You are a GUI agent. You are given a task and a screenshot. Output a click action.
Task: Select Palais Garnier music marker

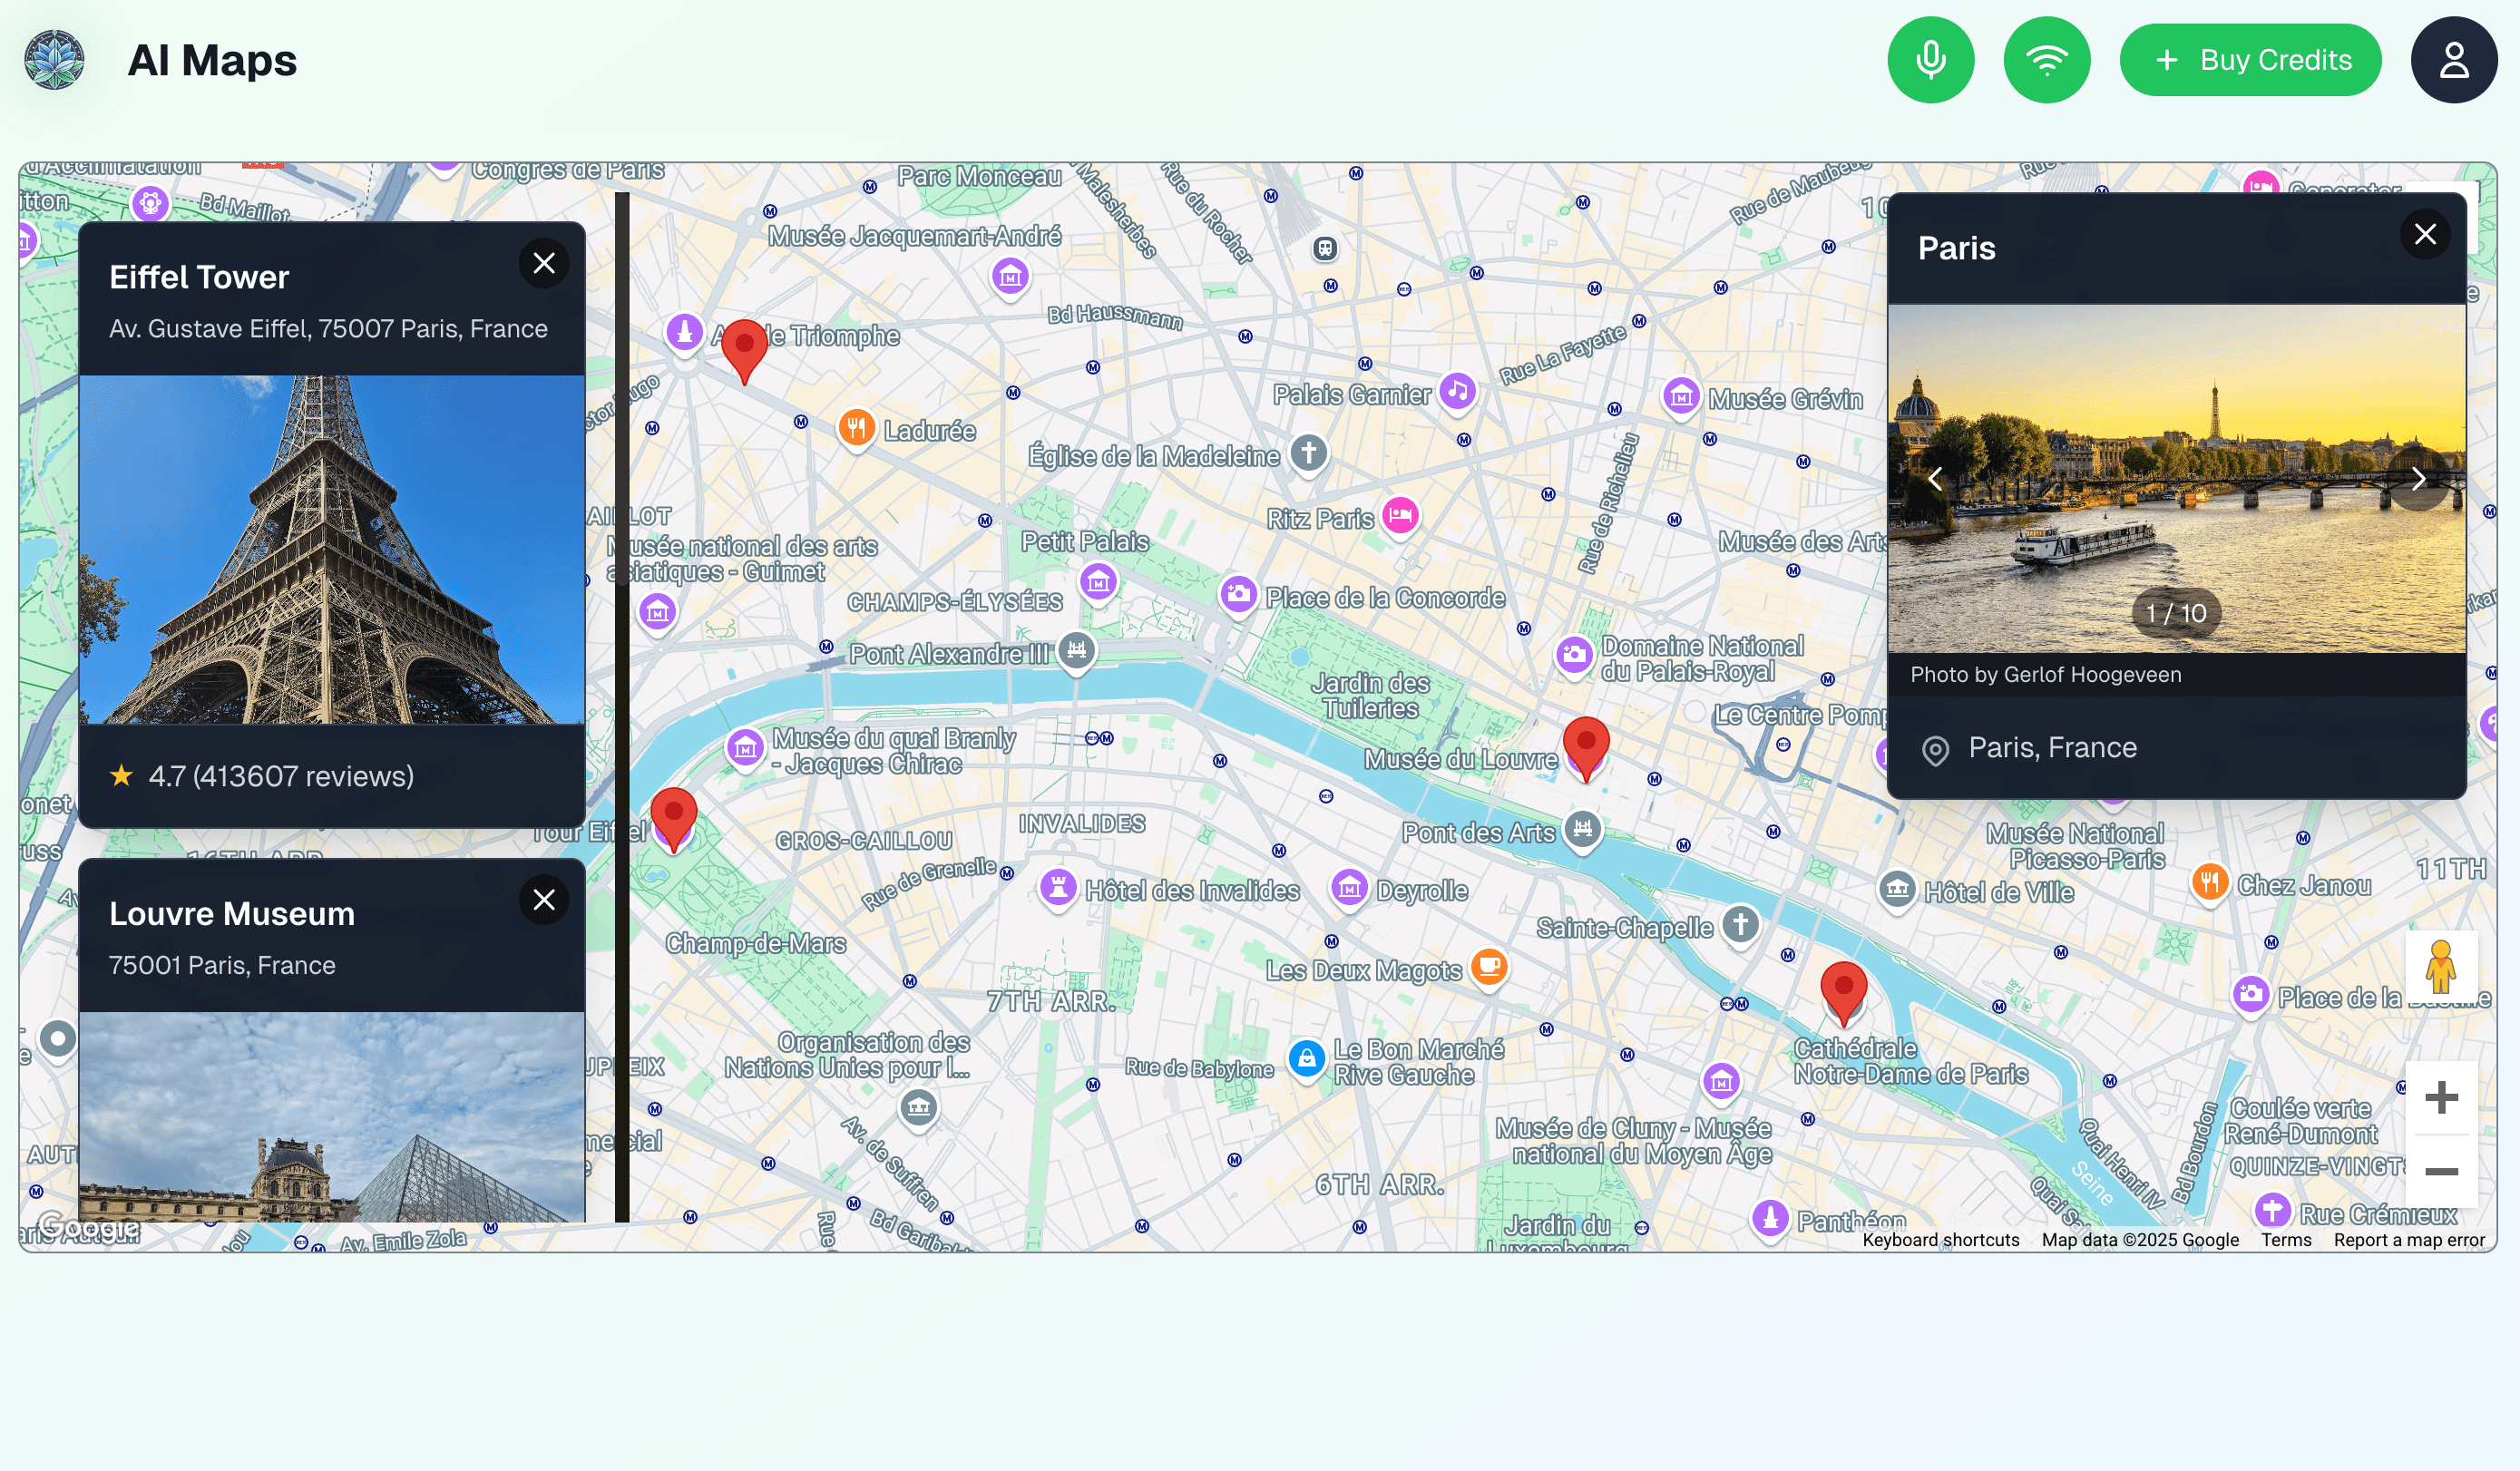click(x=1457, y=391)
